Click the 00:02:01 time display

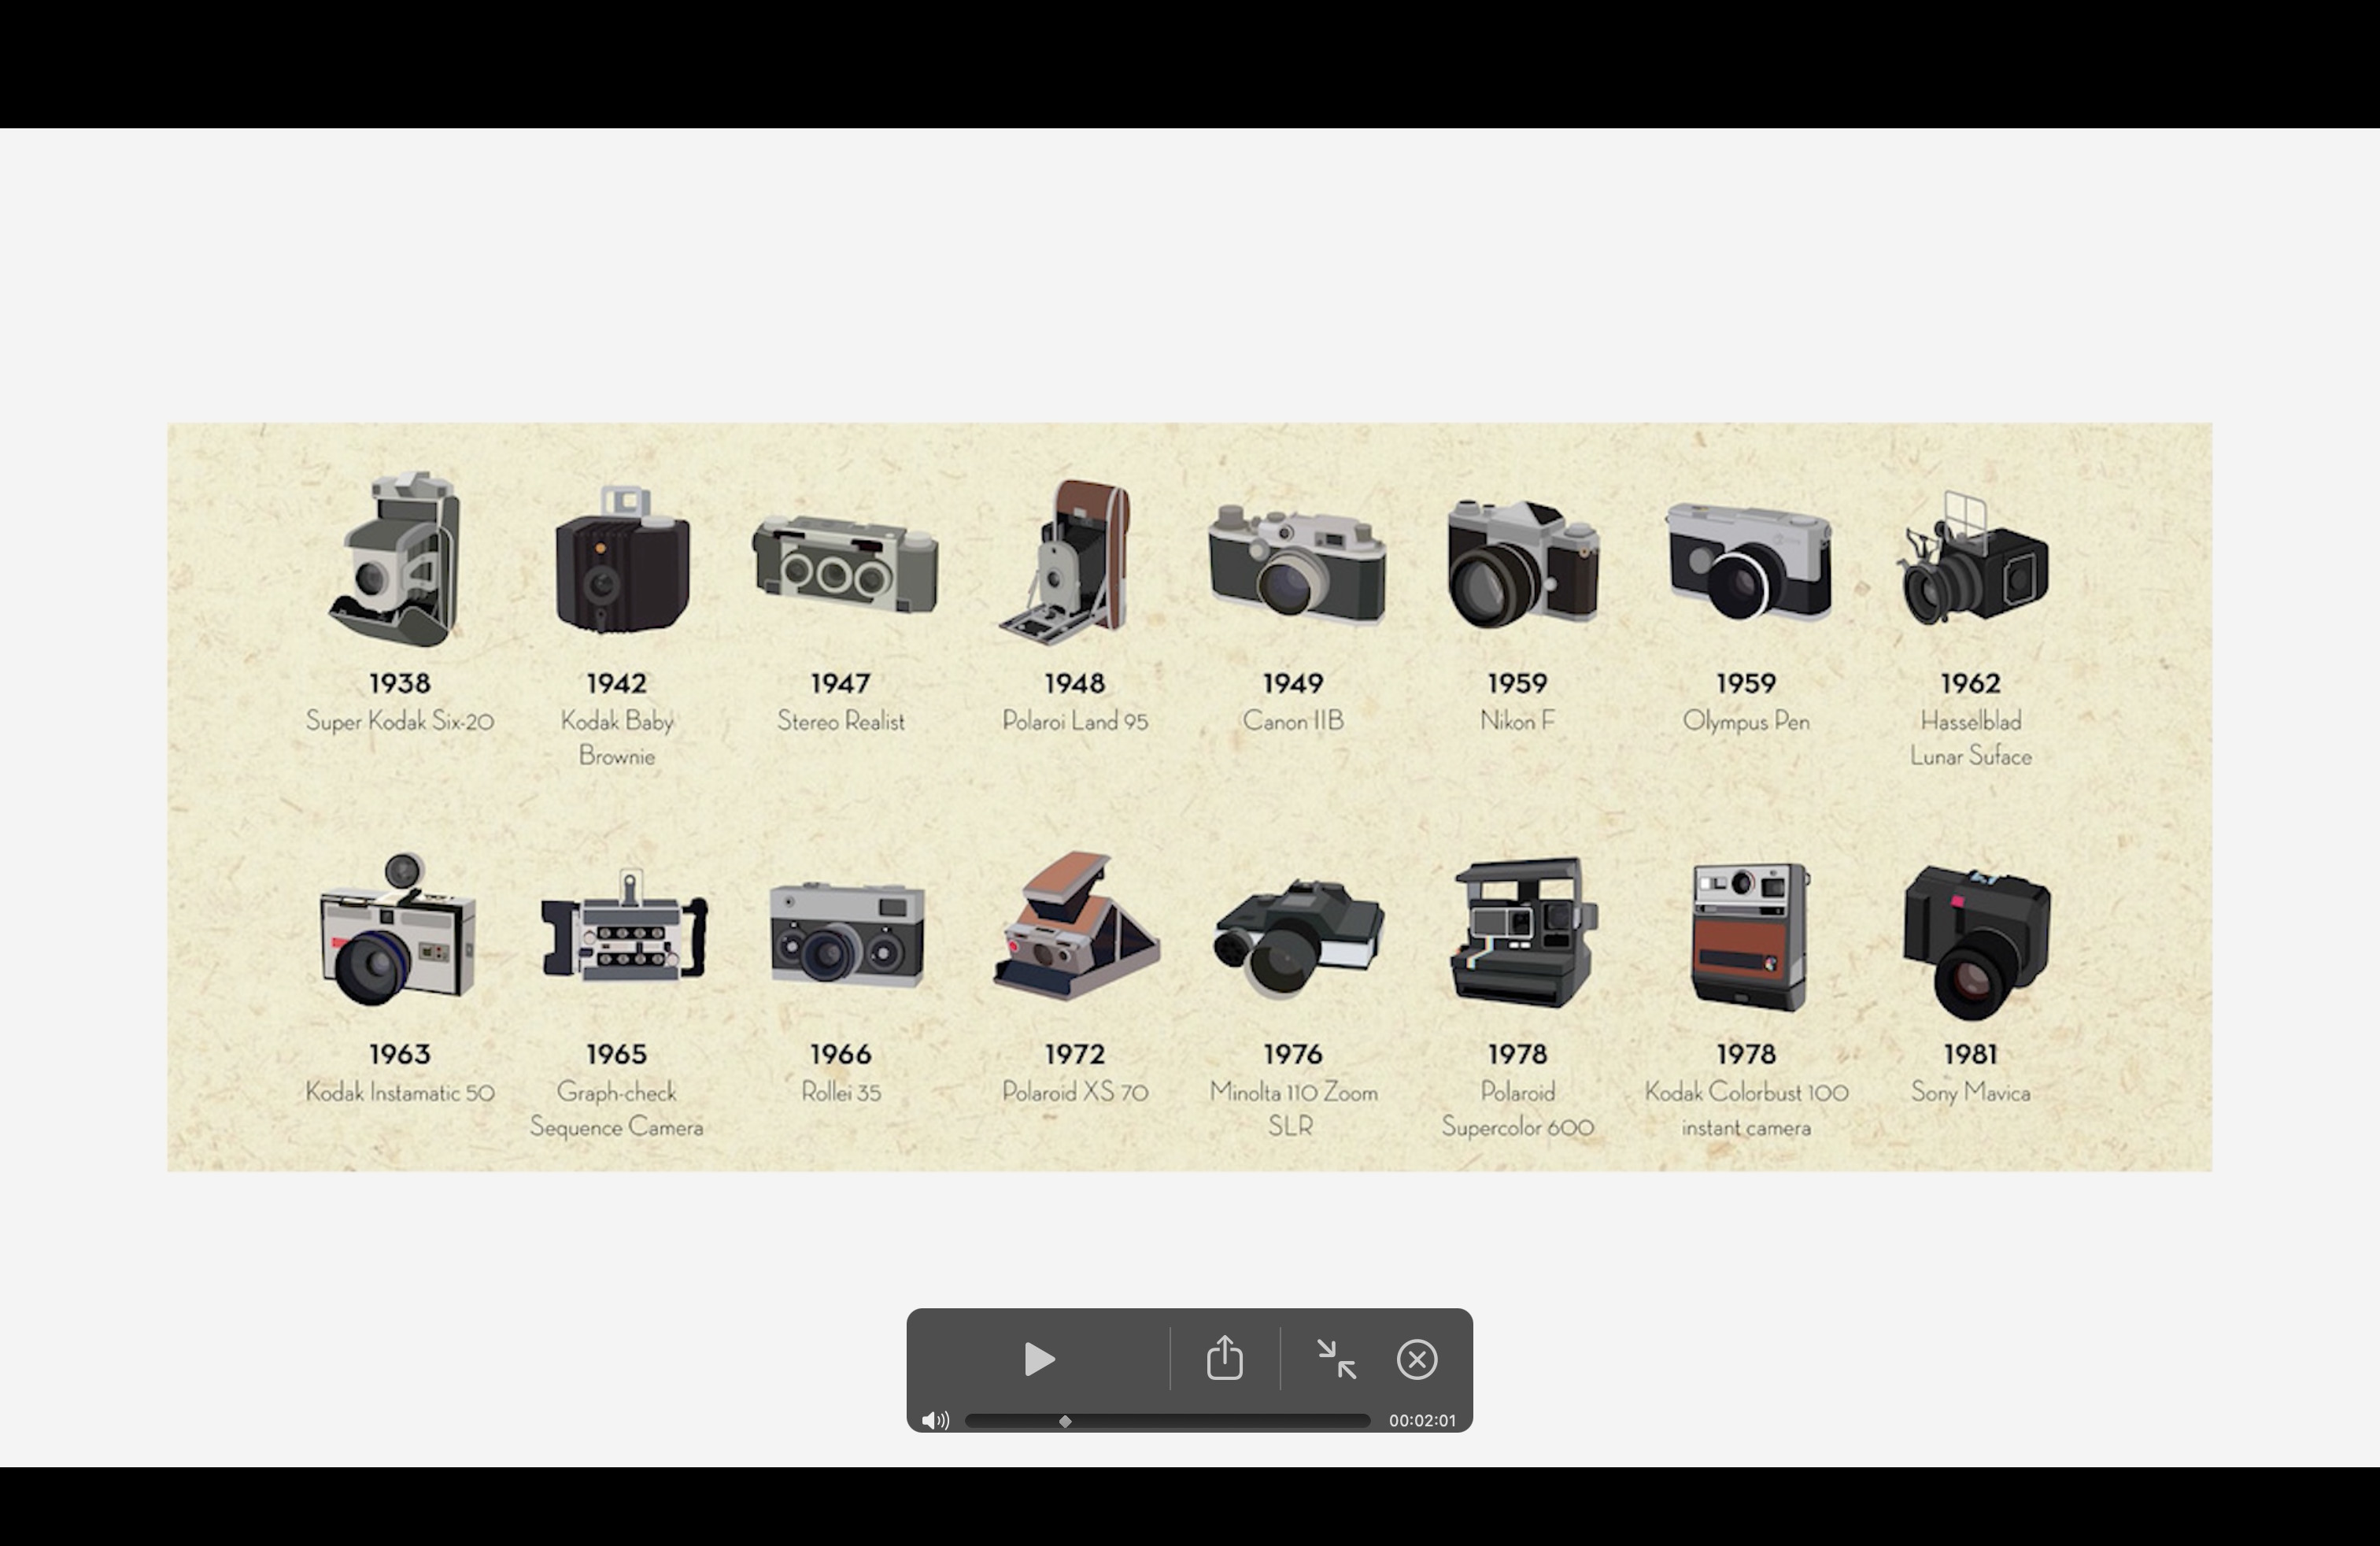tap(1422, 1420)
